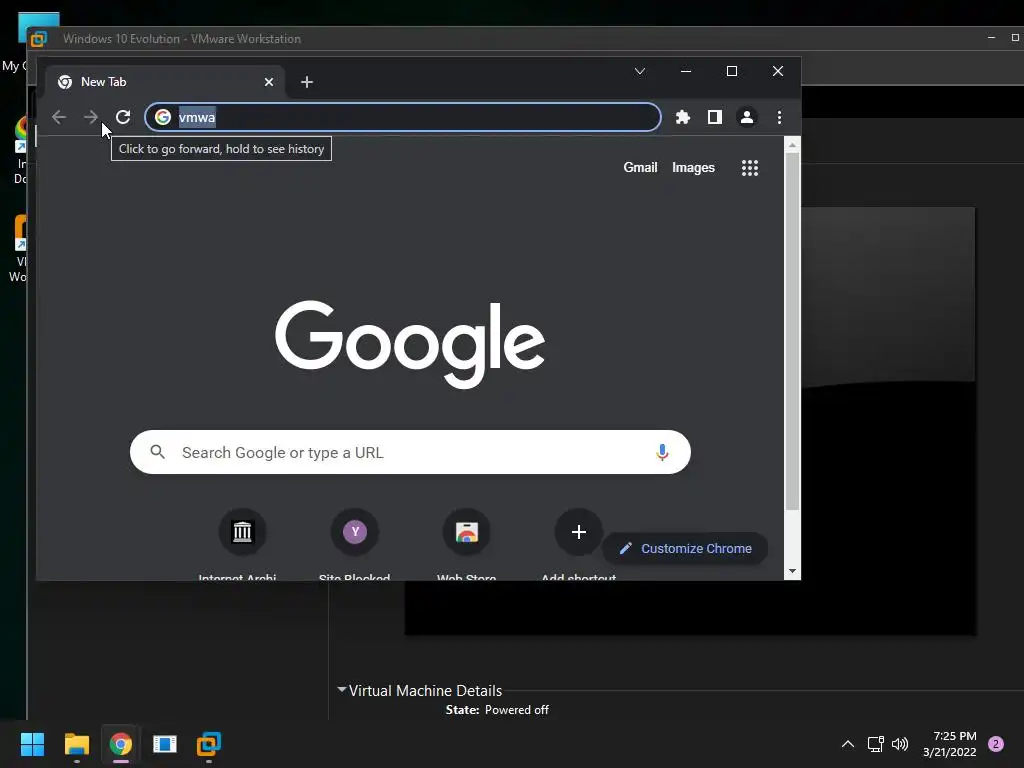Screen dimensions: 1024x768
Task: Click Add shortcut plus tile
Action: [578, 532]
